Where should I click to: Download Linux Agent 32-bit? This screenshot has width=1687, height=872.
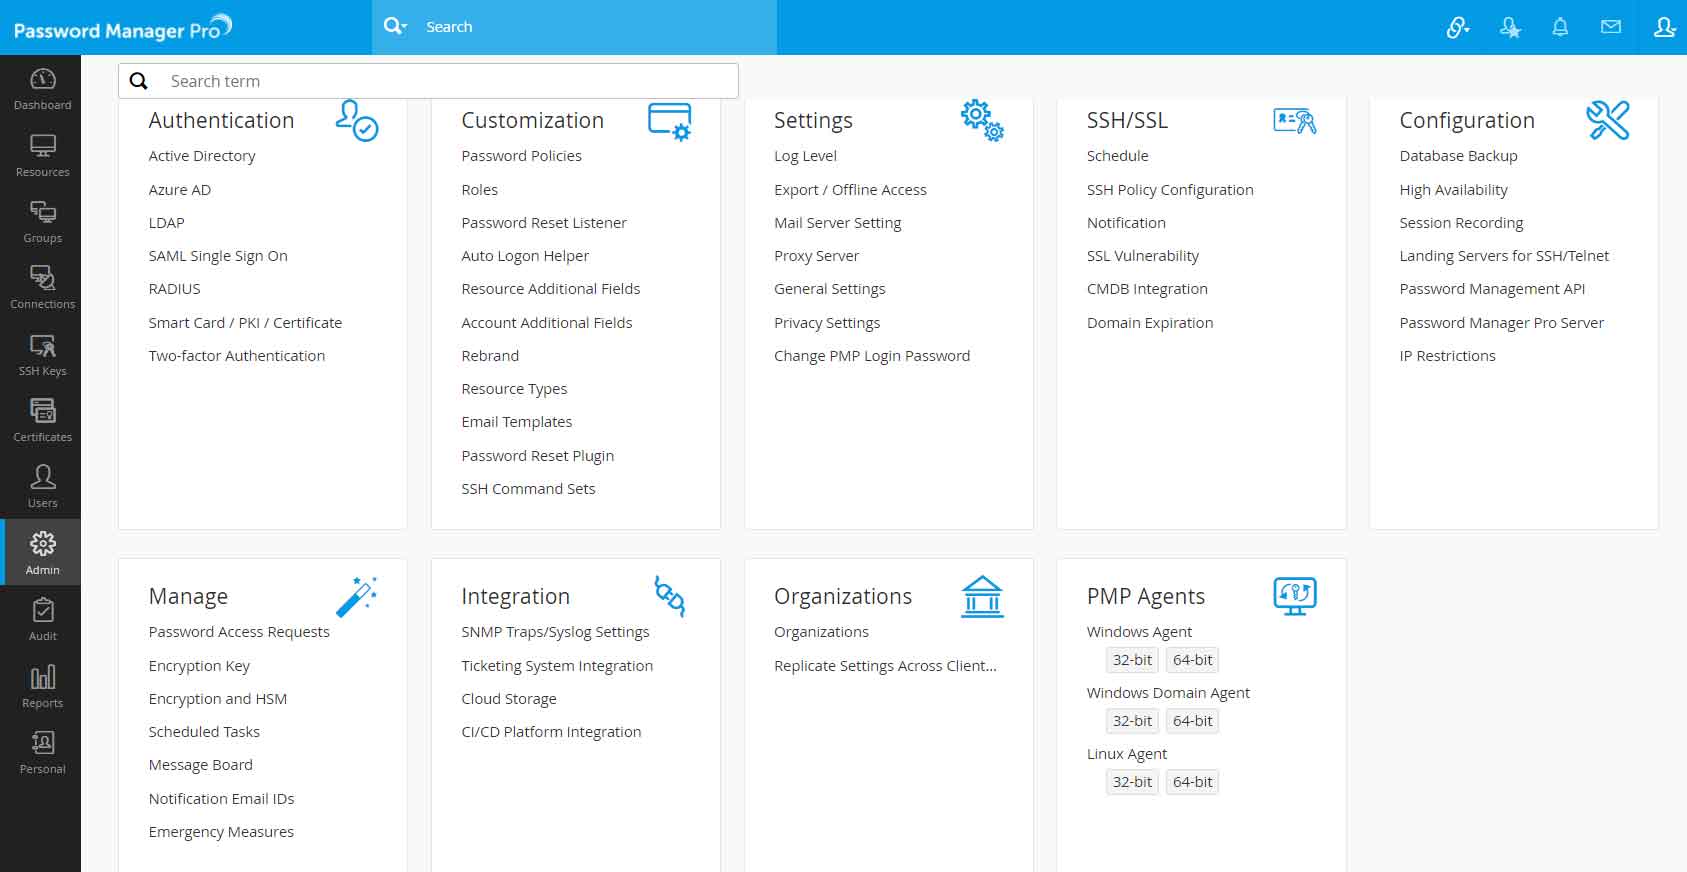click(1132, 782)
